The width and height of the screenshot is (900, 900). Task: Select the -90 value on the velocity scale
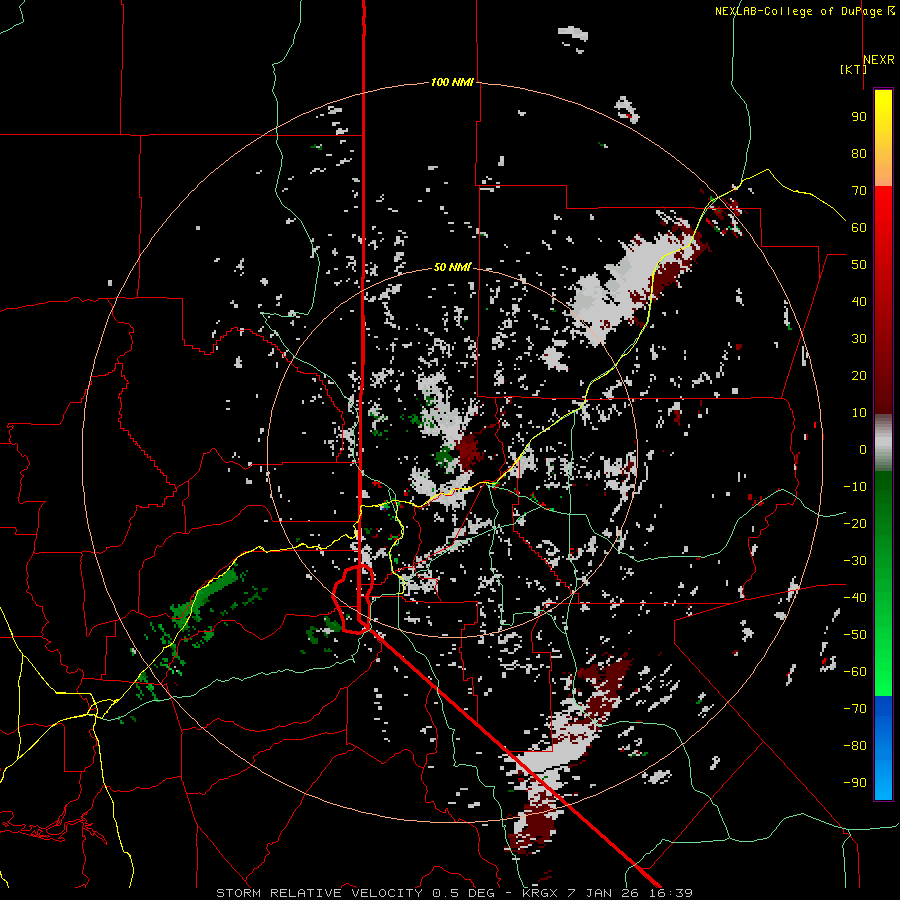[855, 783]
